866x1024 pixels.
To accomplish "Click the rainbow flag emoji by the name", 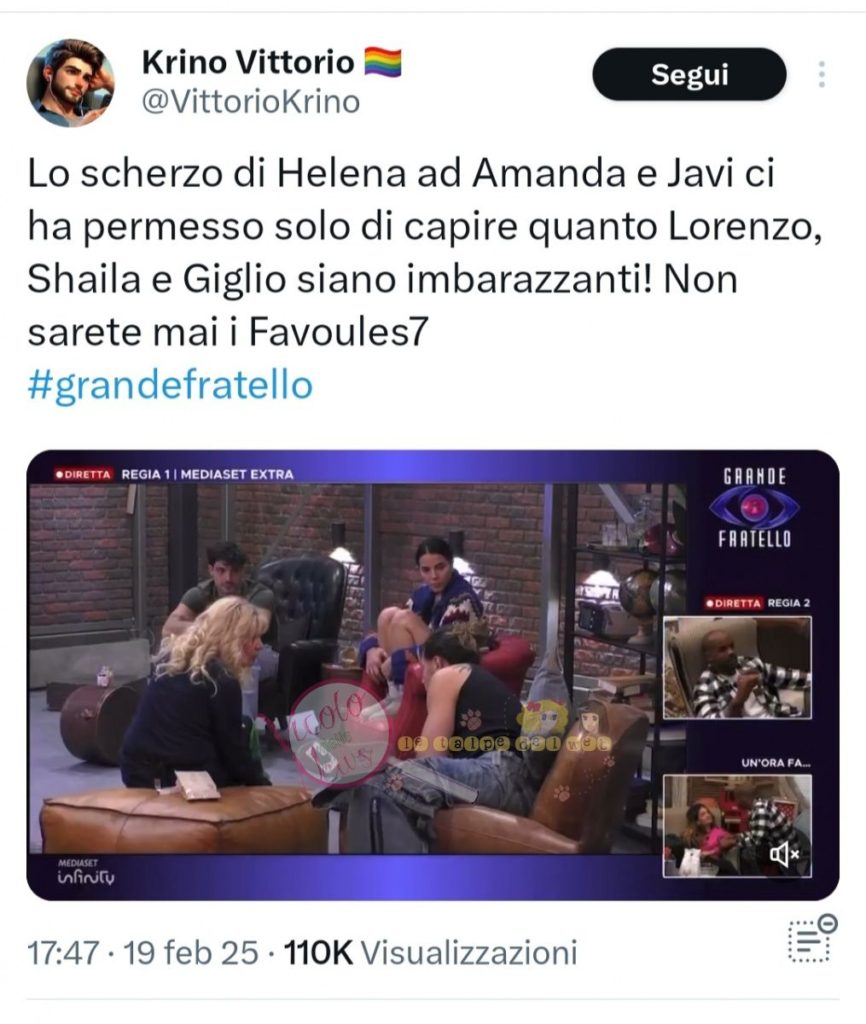I will [x=383, y=63].
